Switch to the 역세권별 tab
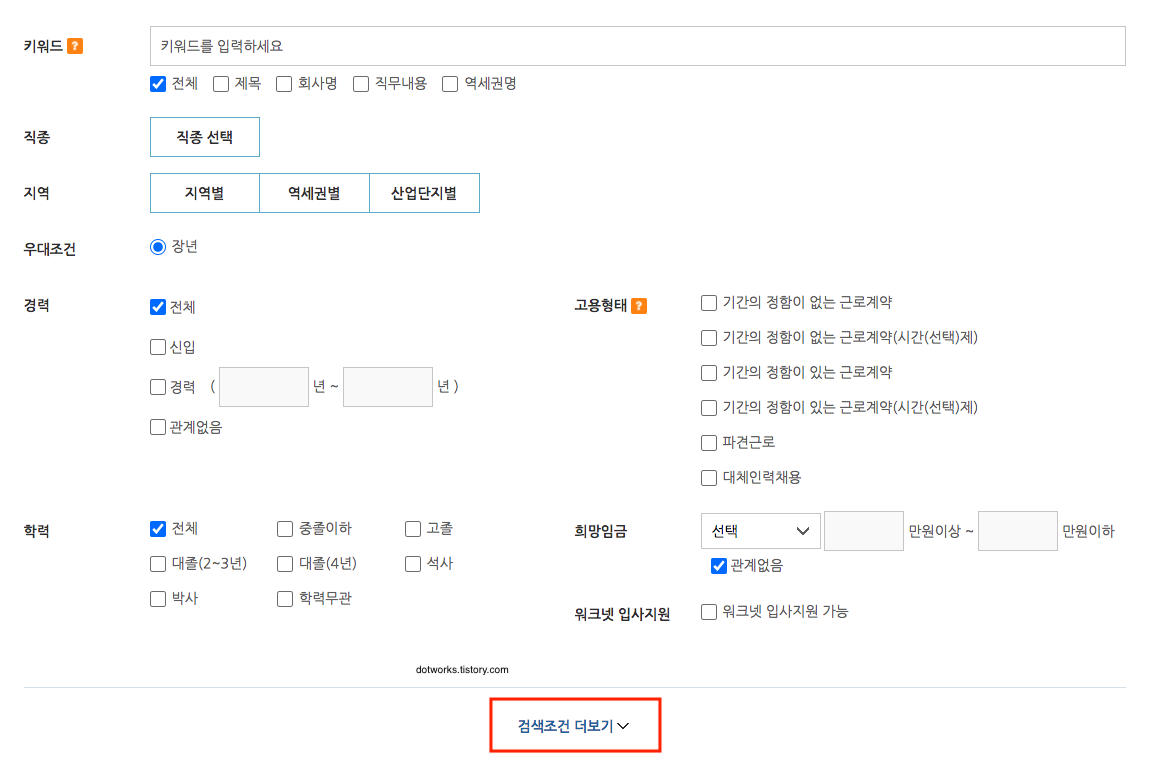 click(314, 192)
